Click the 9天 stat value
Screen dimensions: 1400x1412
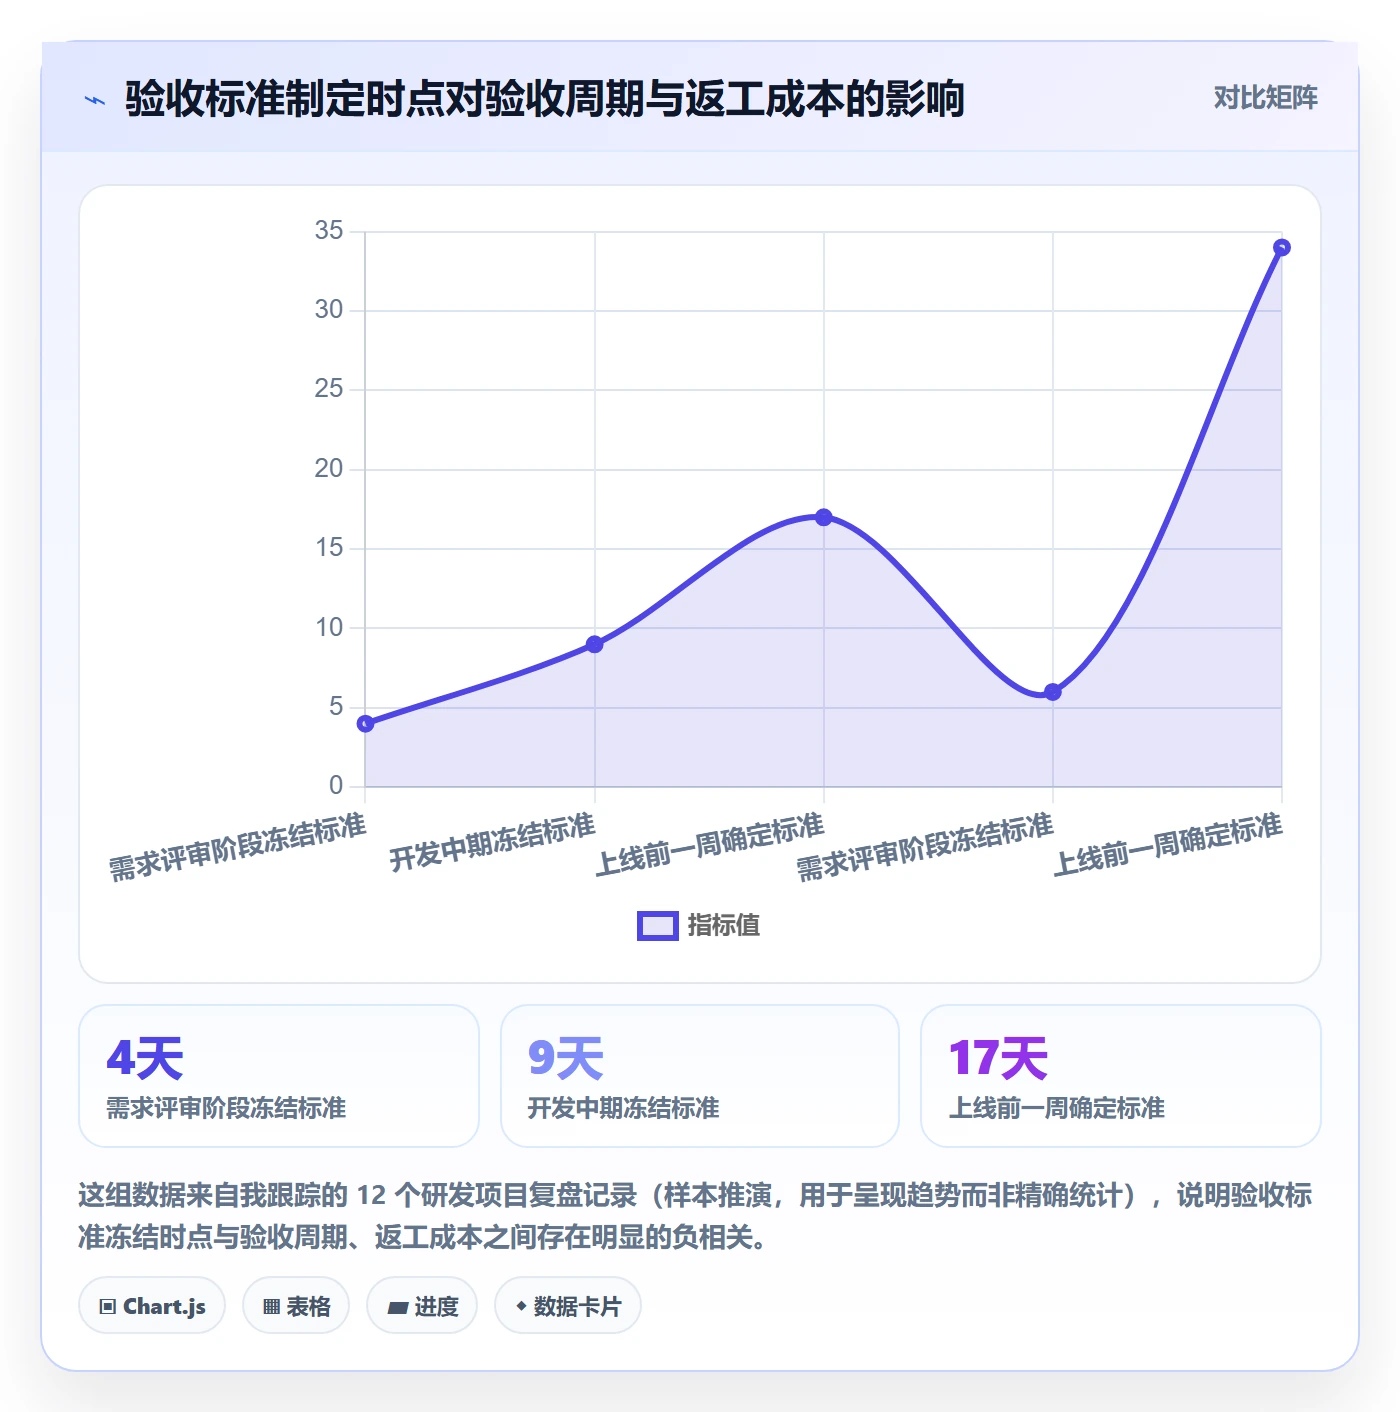pos(566,1058)
